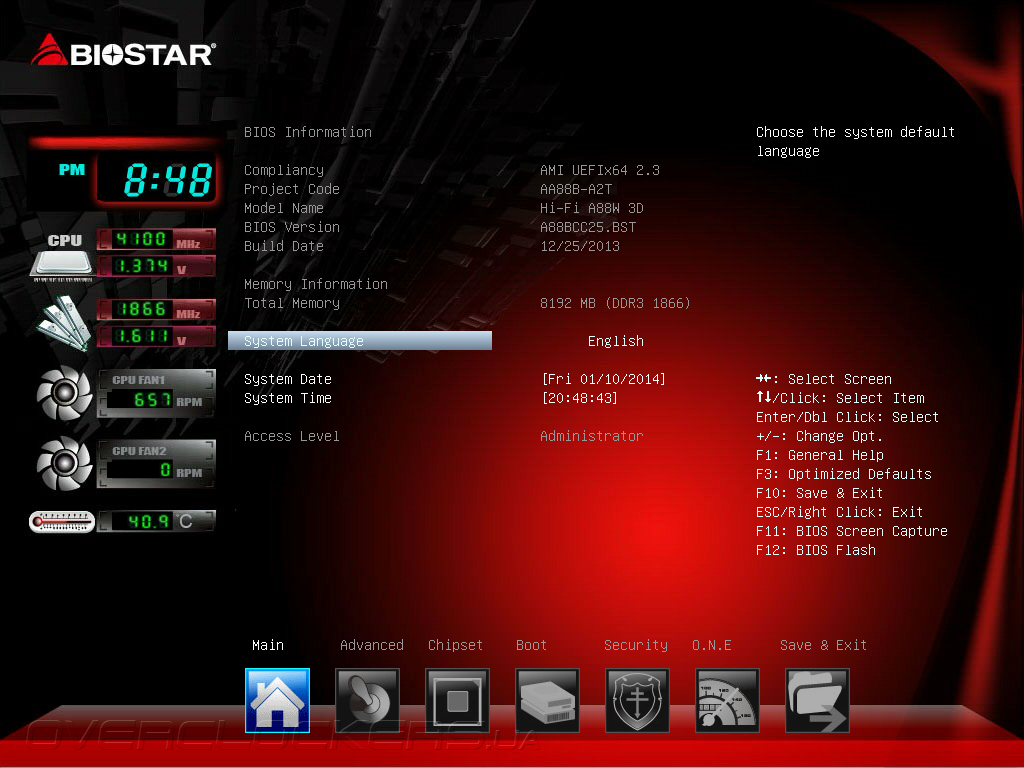Open the Main home icon
The height and width of the screenshot is (768, 1024).
[278, 700]
